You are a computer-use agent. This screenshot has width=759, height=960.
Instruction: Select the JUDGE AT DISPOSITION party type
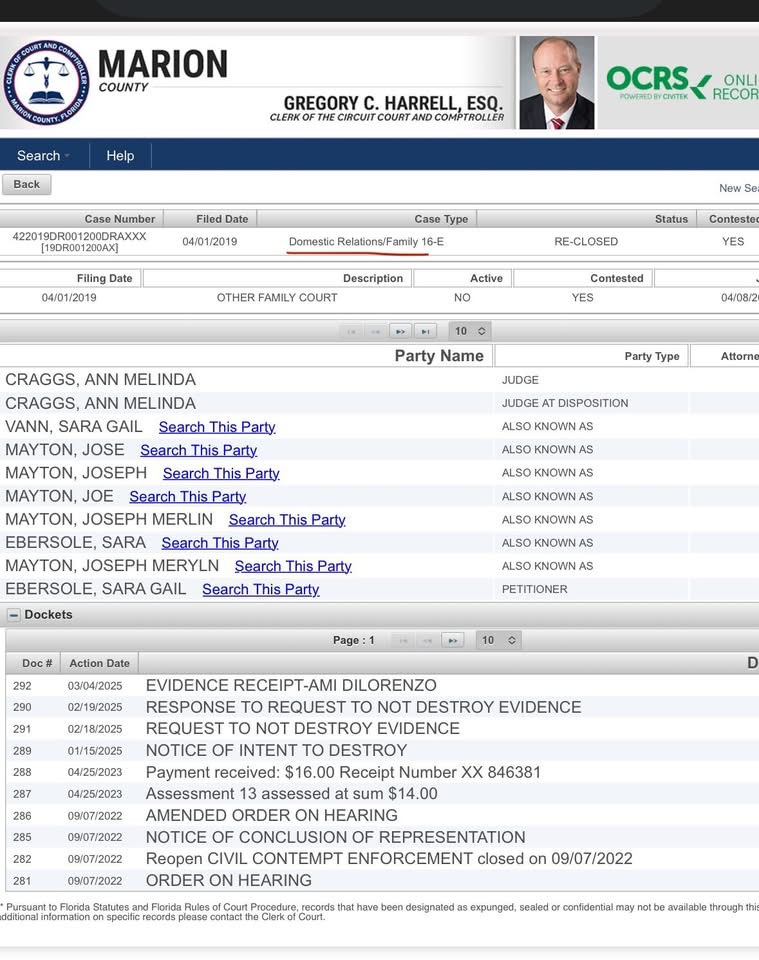pyautogui.click(x=565, y=403)
